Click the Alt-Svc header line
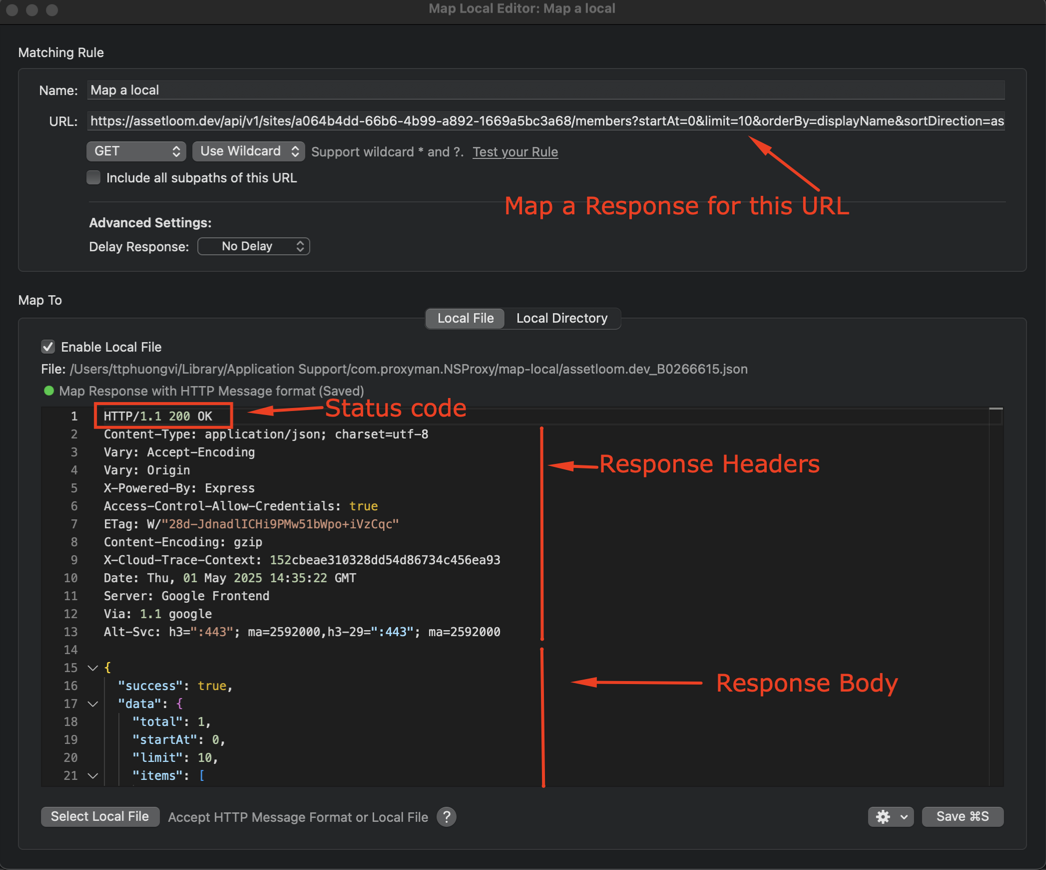 click(x=302, y=632)
